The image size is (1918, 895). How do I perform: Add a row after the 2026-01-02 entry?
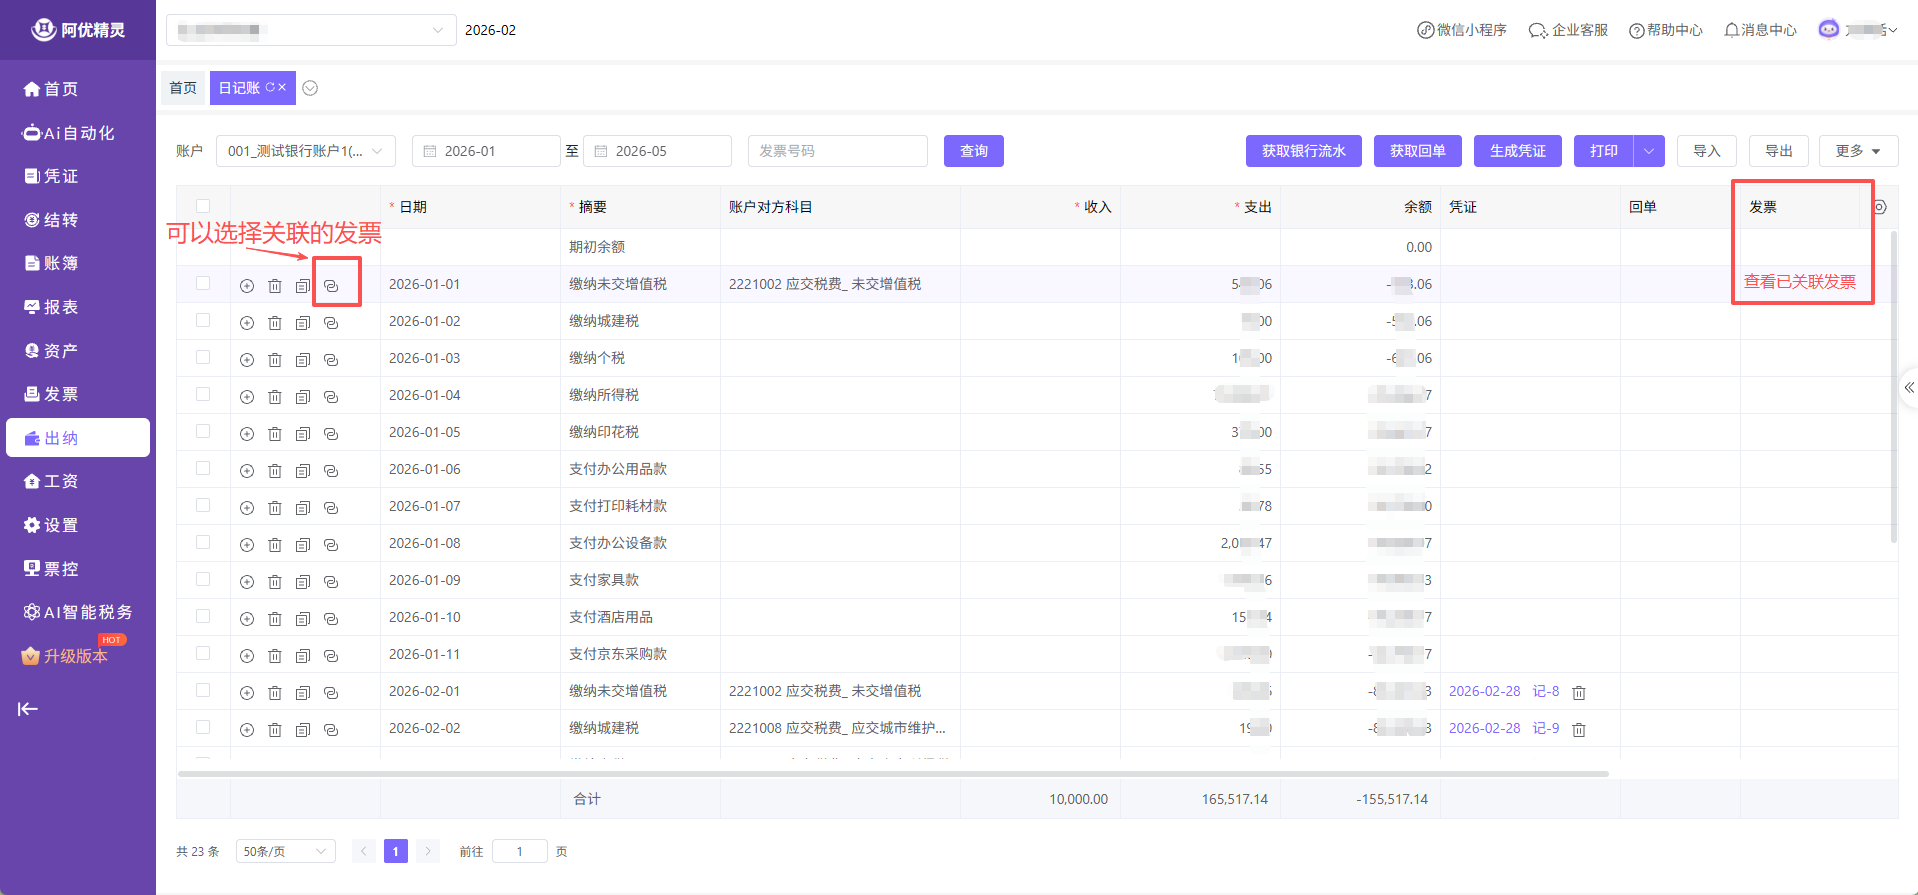(x=247, y=323)
